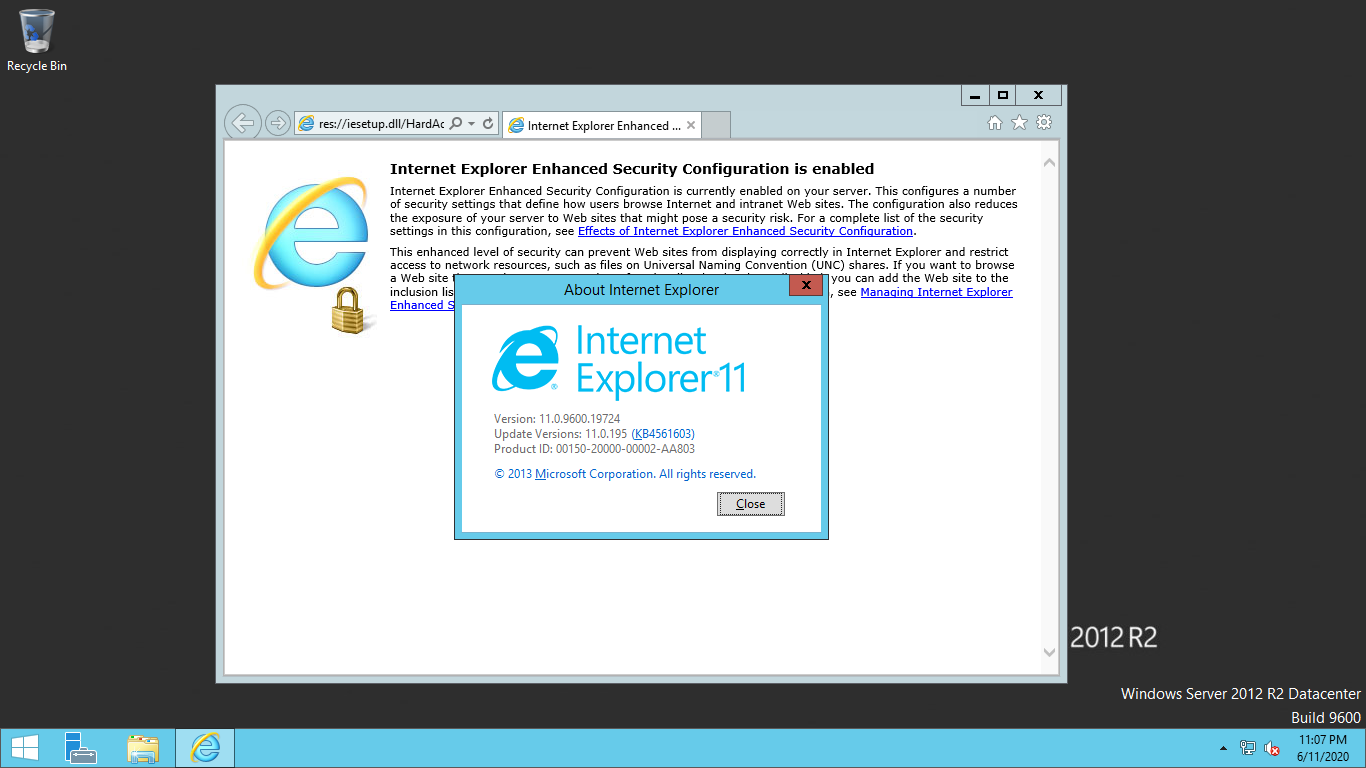
Task: Expand the address bar autocomplete dropdown arrow
Action: (471, 124)
